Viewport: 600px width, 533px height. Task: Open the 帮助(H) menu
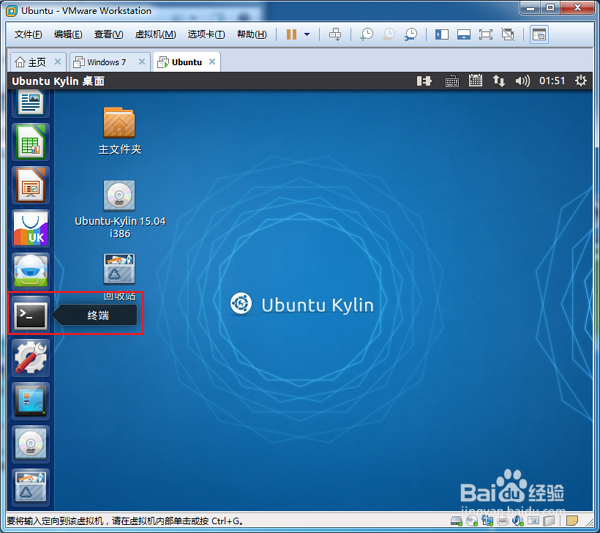pos(252,34)
